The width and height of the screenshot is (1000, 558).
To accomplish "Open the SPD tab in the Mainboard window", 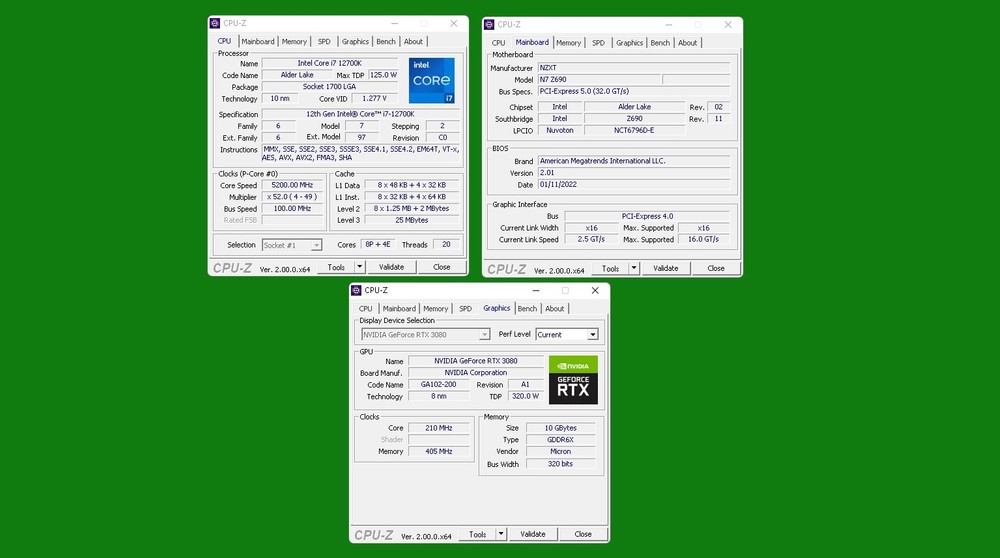I will (598, 43).
